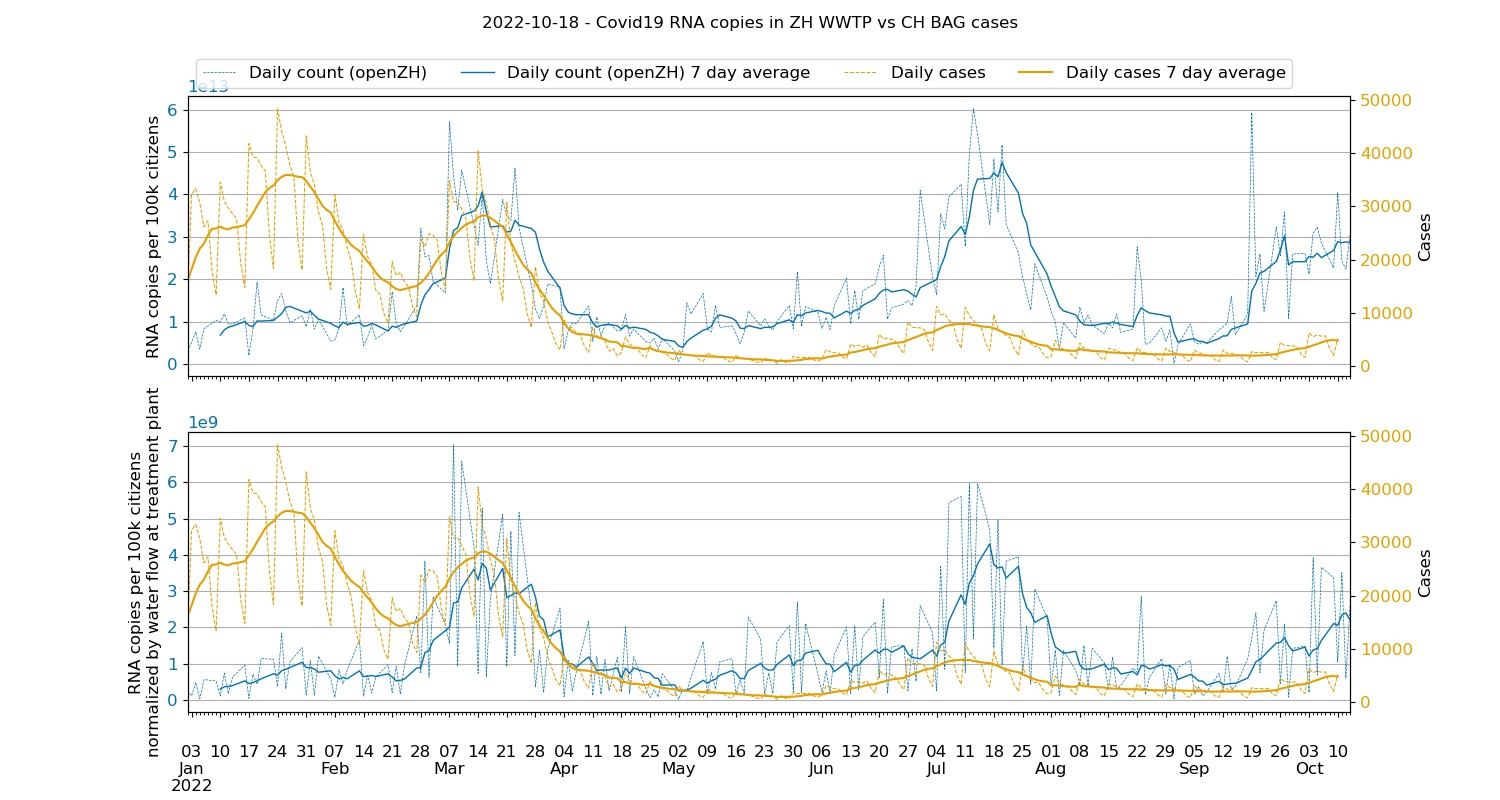Click the '7' tick on bottom-left y-axis
Image resolution: width=1500 pixels, height=800 pixels.
(x=172, y=446)
